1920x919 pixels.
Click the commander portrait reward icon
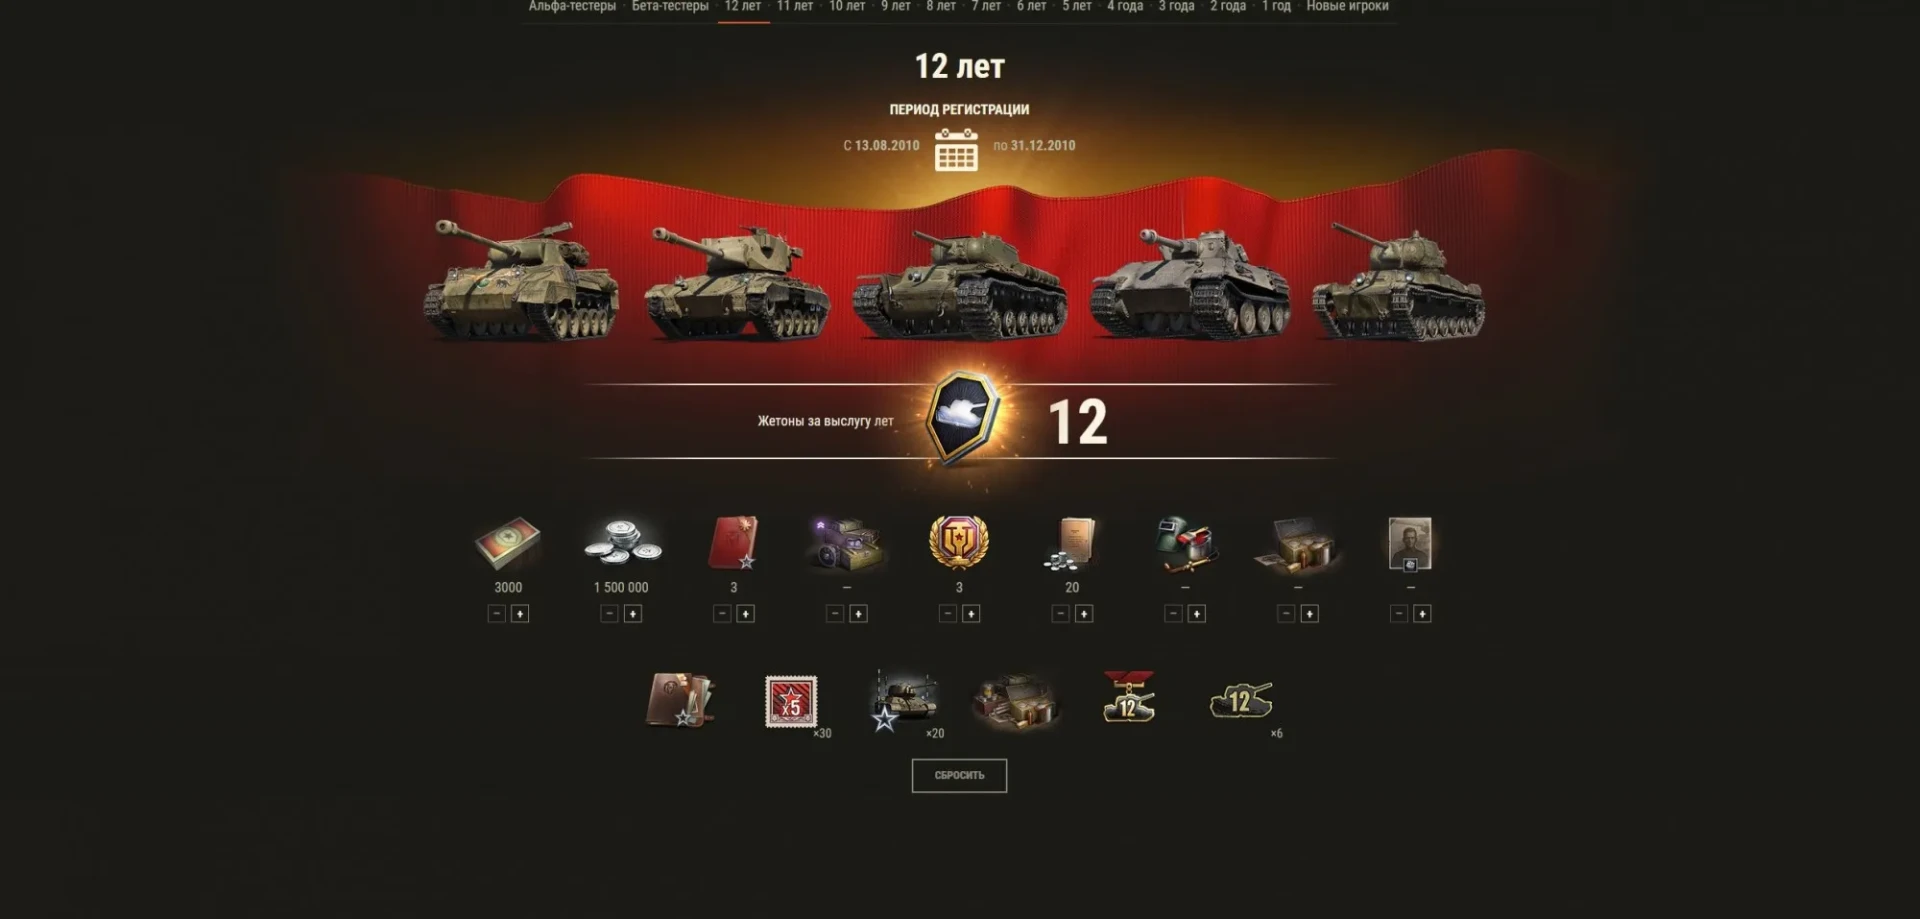coord(1410,544)
